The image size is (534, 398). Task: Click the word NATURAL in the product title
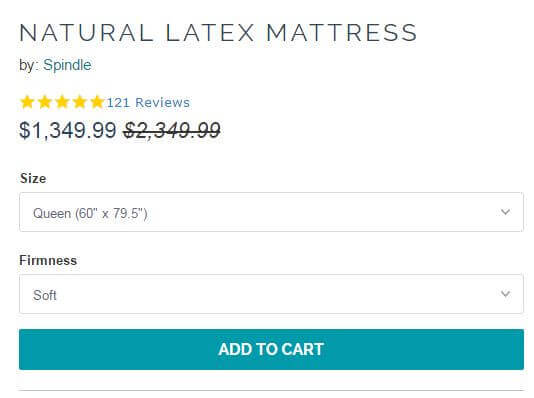[x=87, y=33]
